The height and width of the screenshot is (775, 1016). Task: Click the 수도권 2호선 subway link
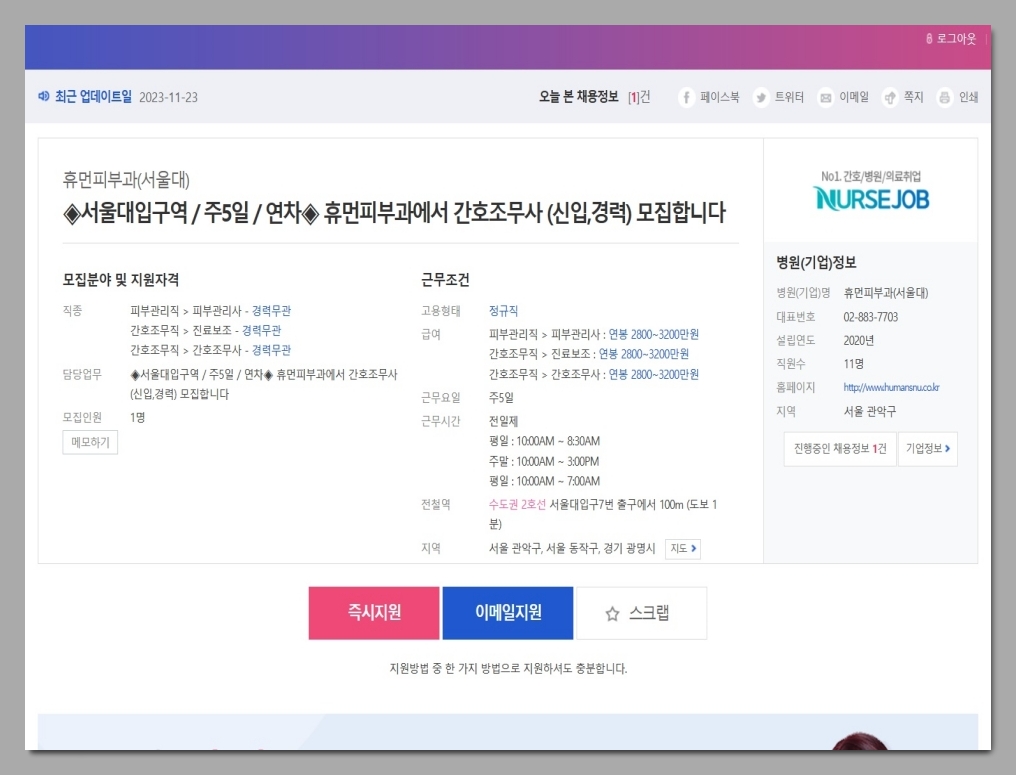point(517,505)
